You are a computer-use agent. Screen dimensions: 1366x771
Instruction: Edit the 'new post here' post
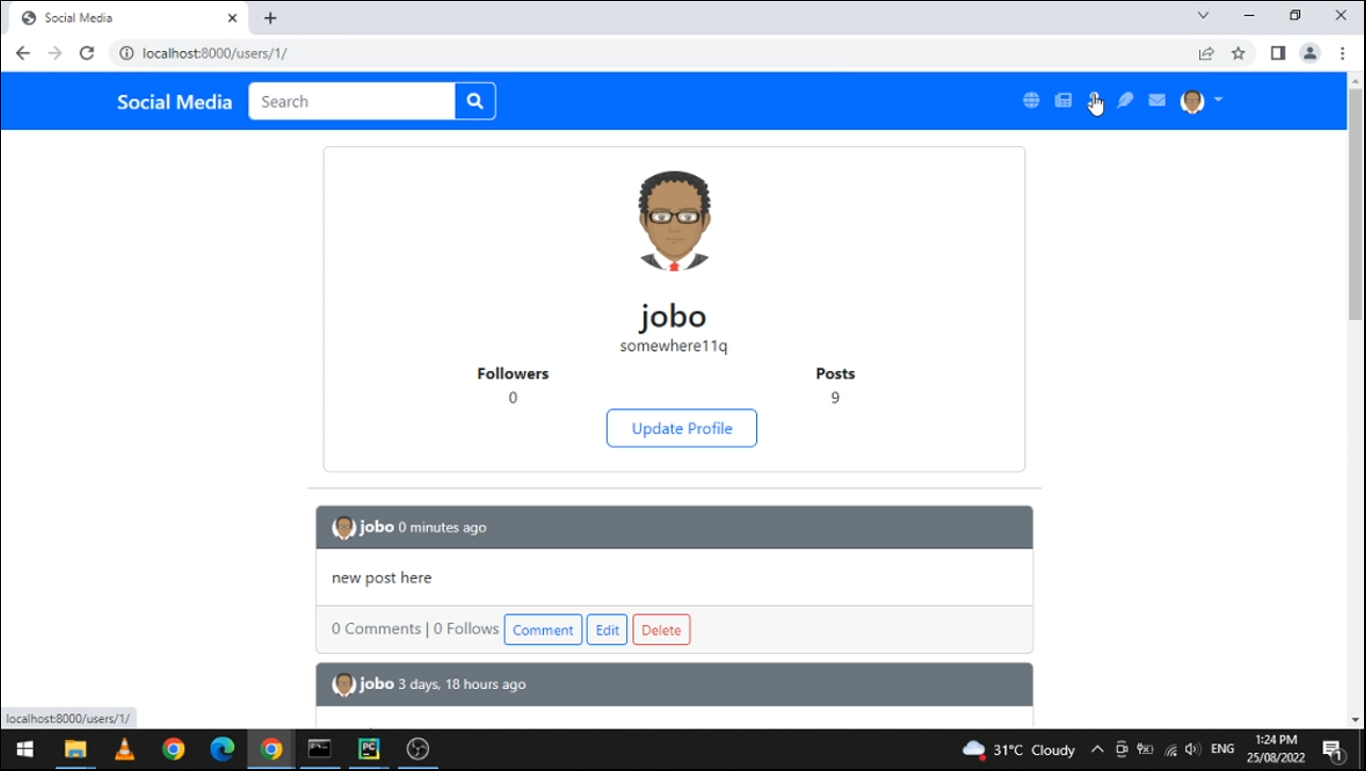pos(607,630)
